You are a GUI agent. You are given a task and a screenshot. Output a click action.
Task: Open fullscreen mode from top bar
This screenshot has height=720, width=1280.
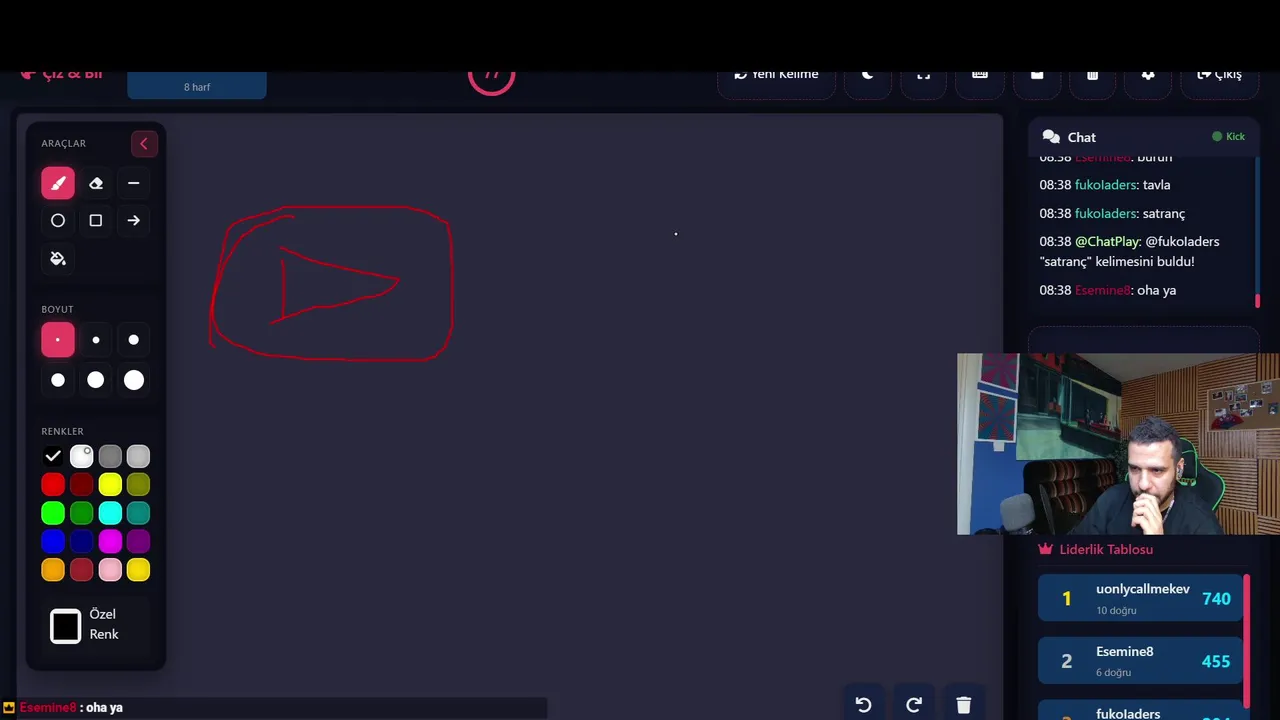924,75
